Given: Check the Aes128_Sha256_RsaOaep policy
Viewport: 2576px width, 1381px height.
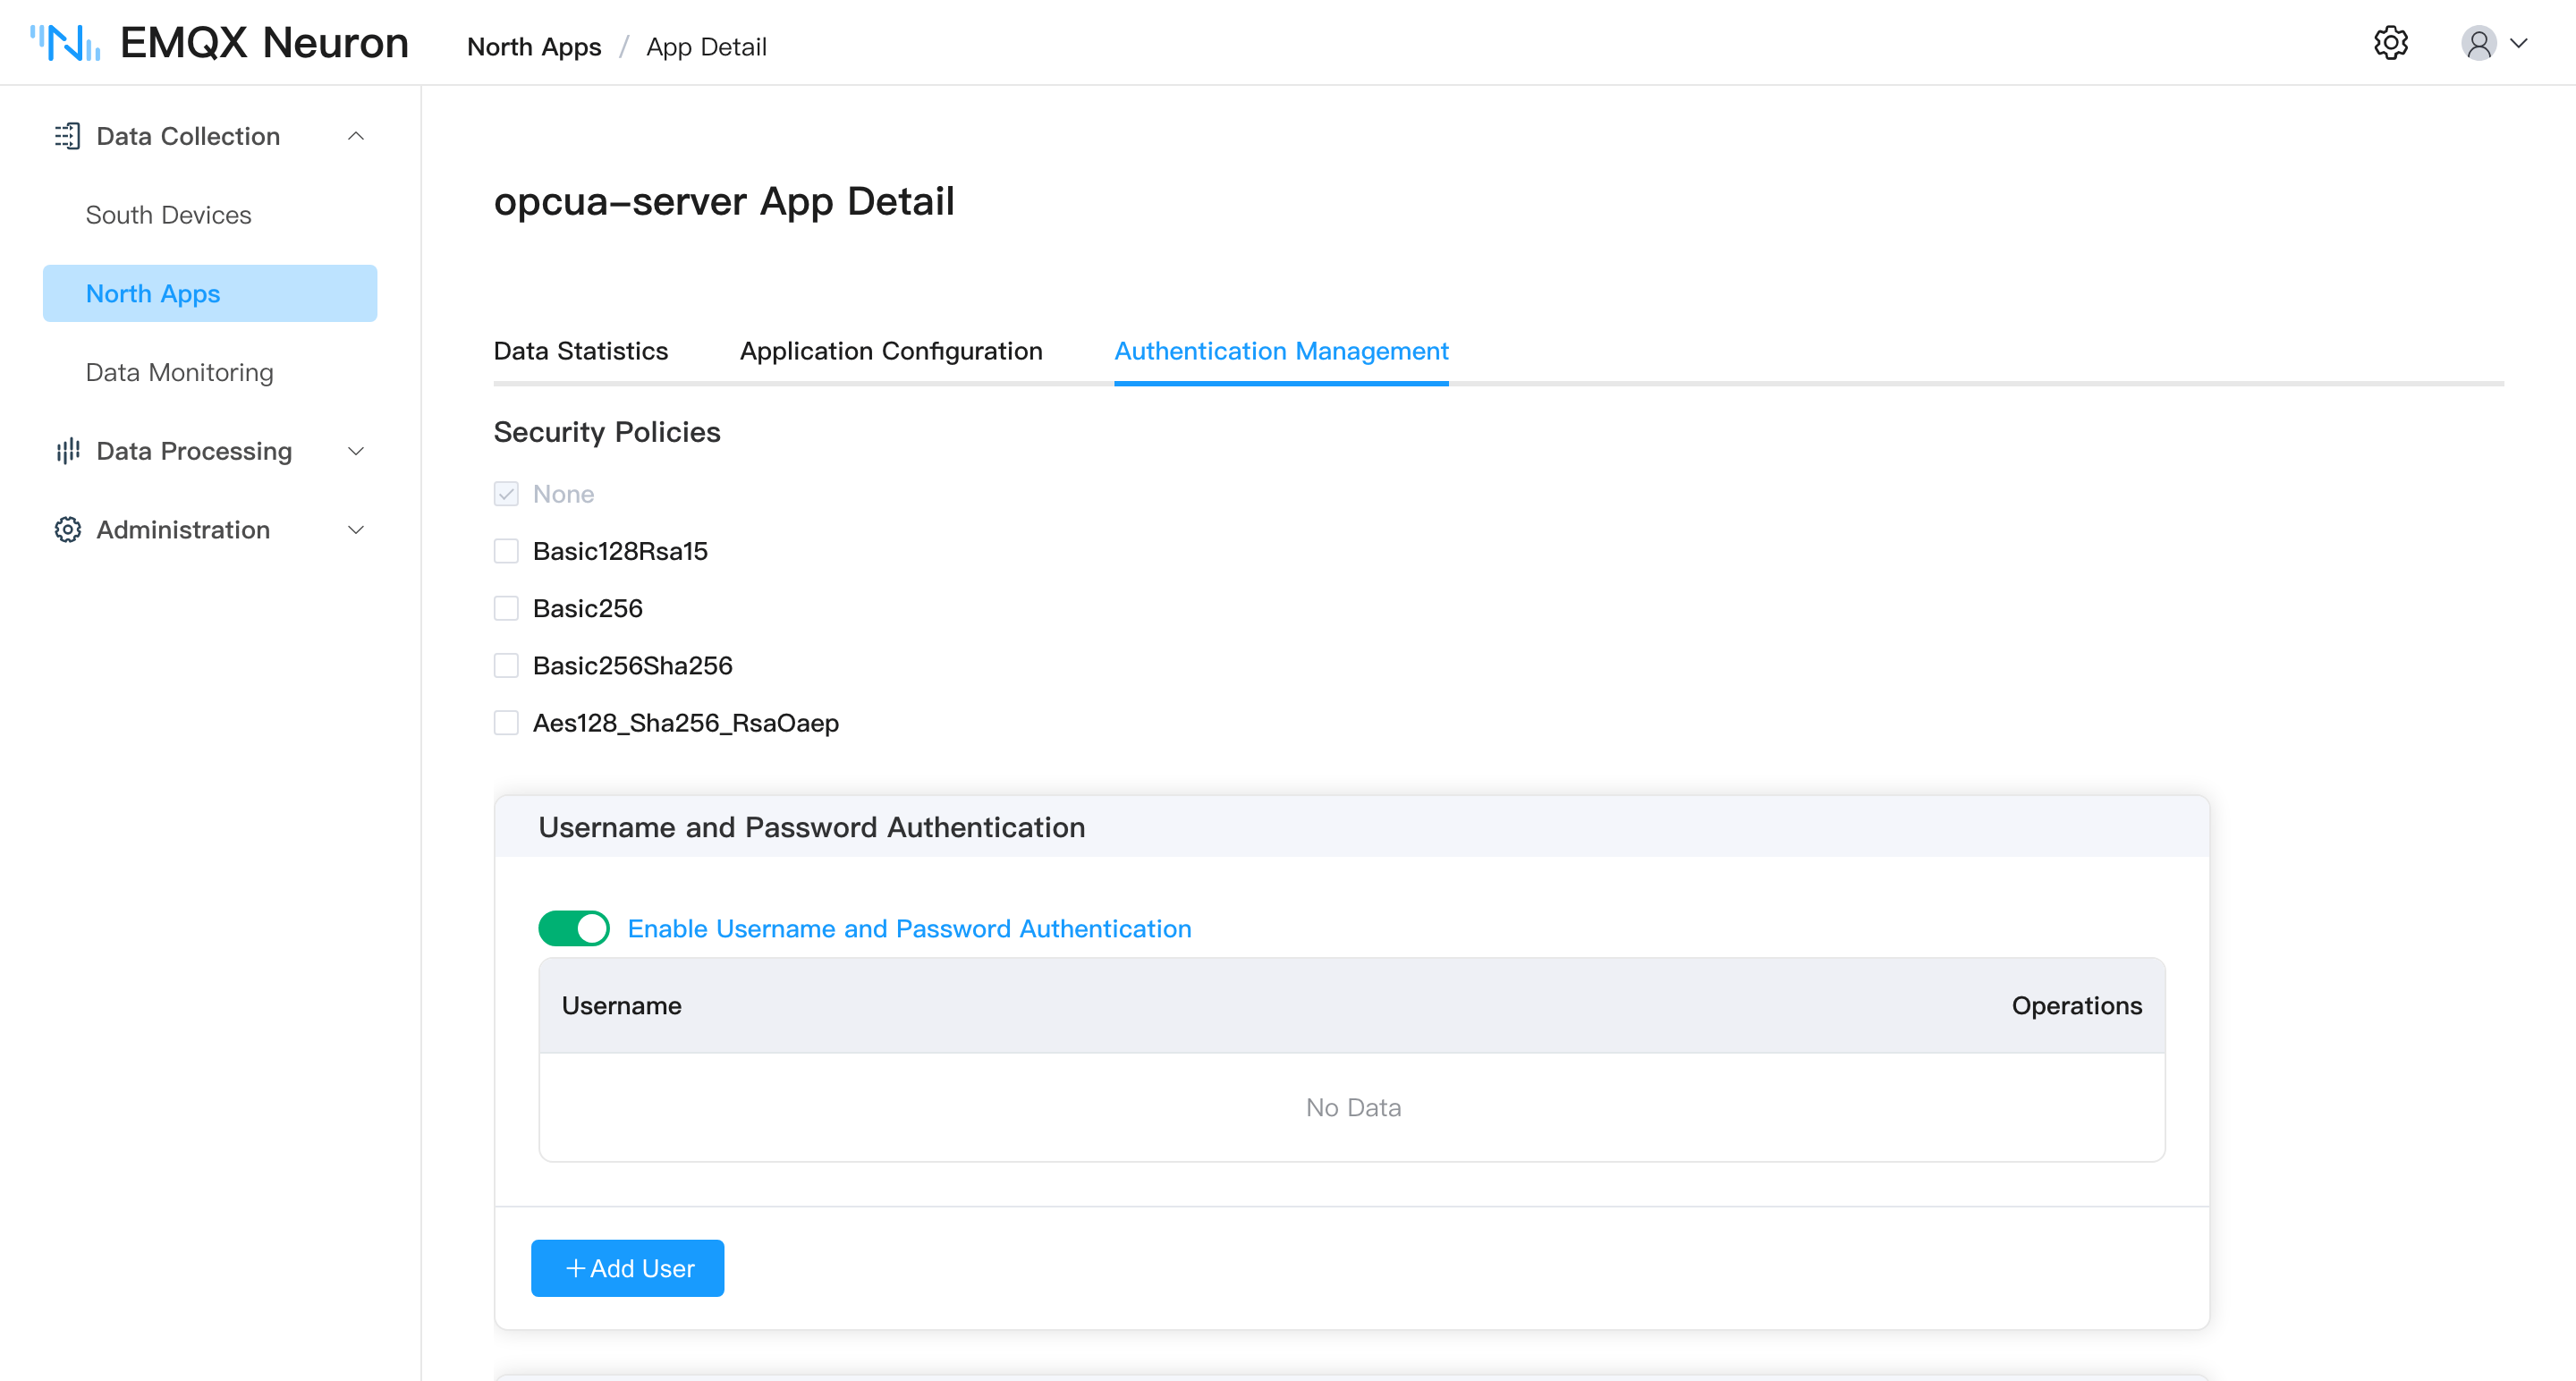Looking at the screenshot, I should tap(506, 723).
